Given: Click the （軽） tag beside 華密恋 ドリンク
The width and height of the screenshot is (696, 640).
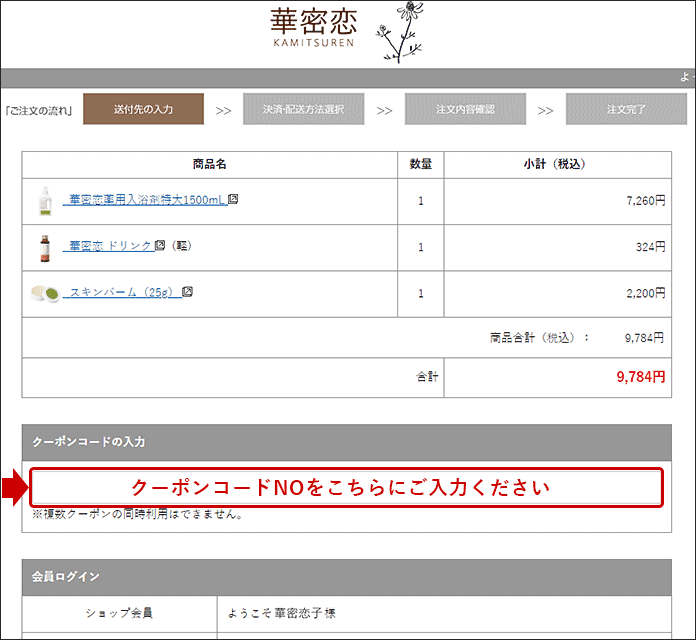Looking at the screenshot, I should click(182, 245).
